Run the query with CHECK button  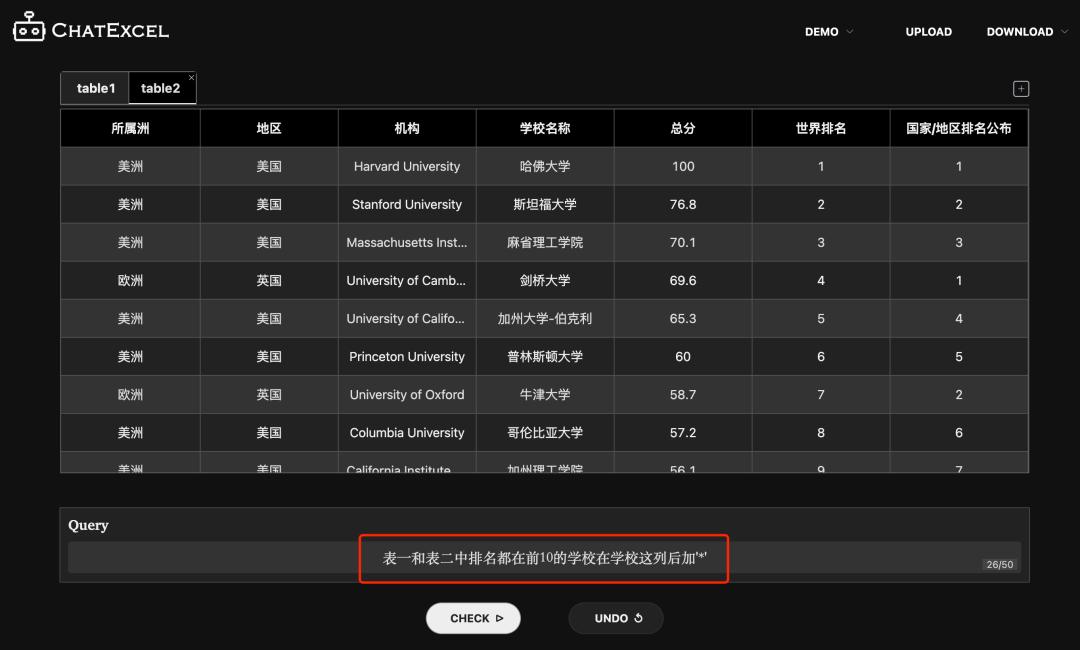click(x=473, y=618)
